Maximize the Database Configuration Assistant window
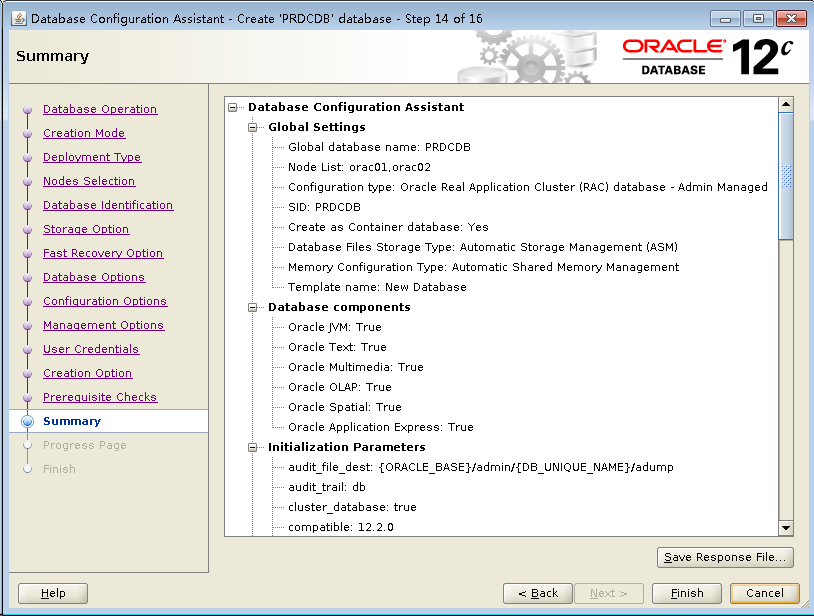 click(758, 19)
